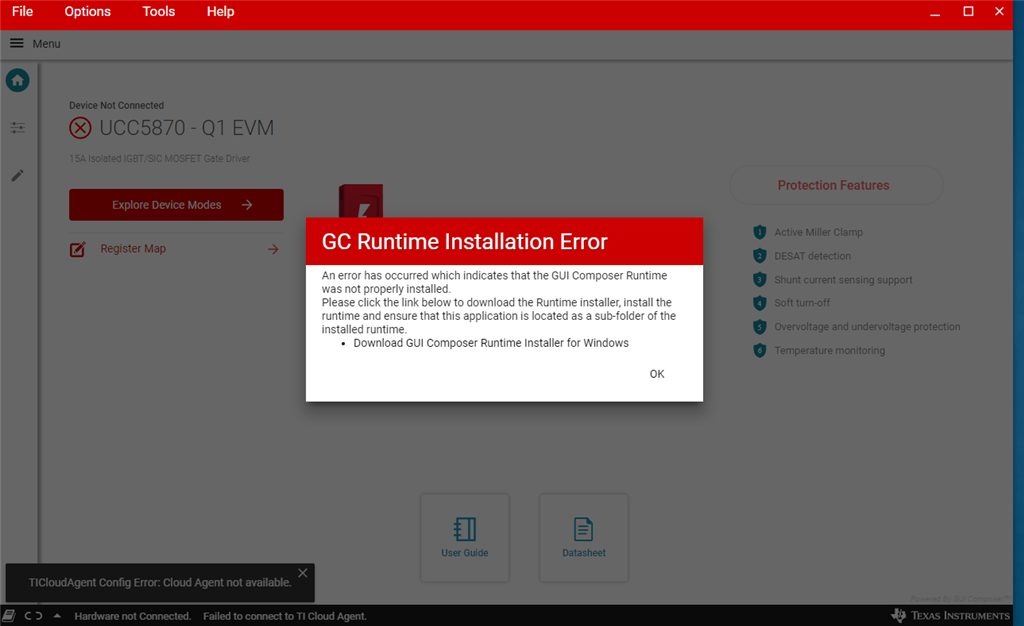Click Failed to connect to TI Cloud Agent

(x=285, y=616)
